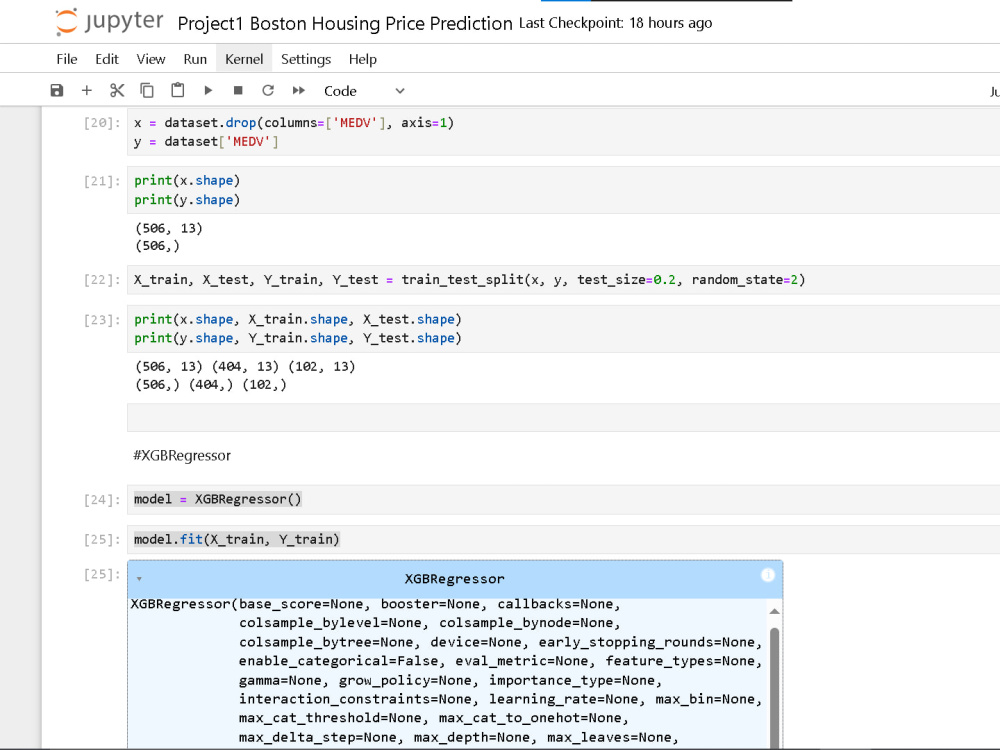Restart kernel and run all cells icon

click(298, 91)
